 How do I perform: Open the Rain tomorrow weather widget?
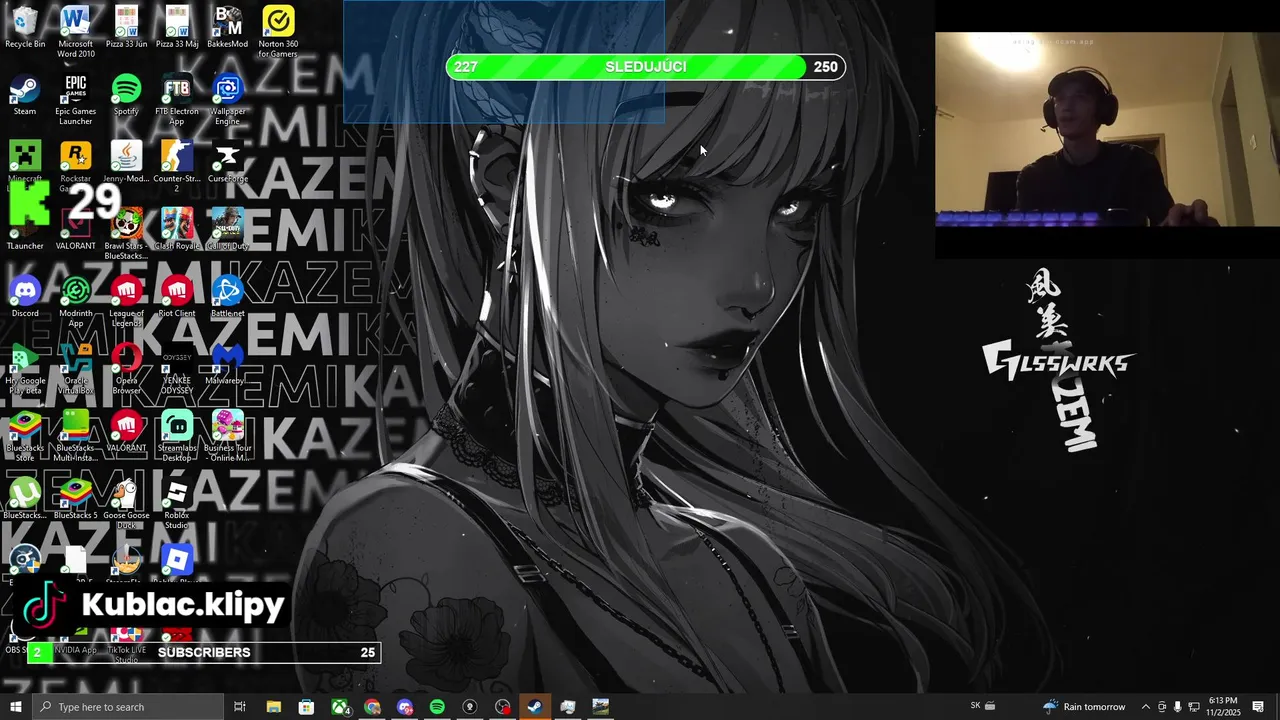coord(1085,707)
